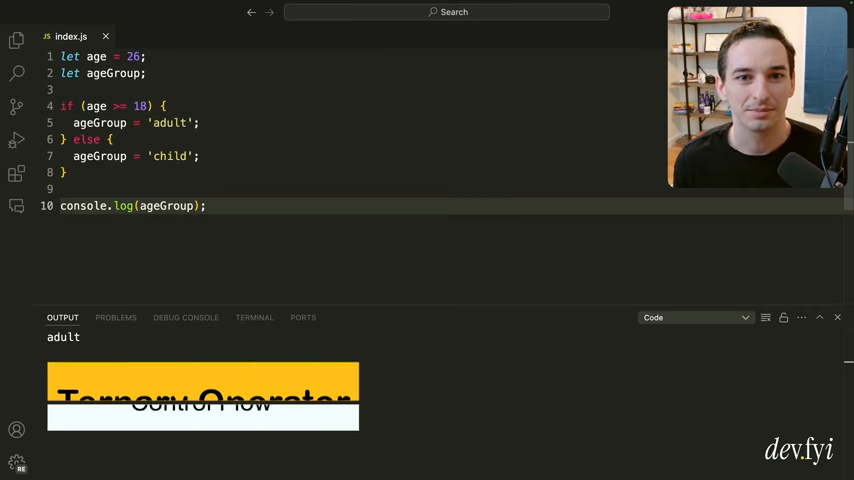Open the Manage gear icon
This screenshot has width=854, height=480.
(17, 463)
